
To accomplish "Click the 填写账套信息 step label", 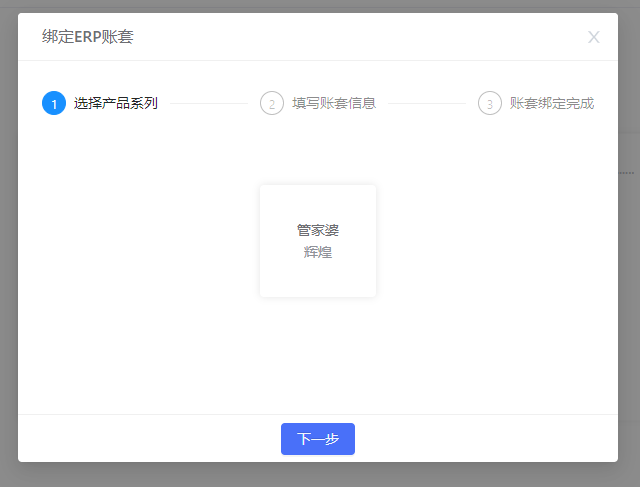I will point(334,103).
